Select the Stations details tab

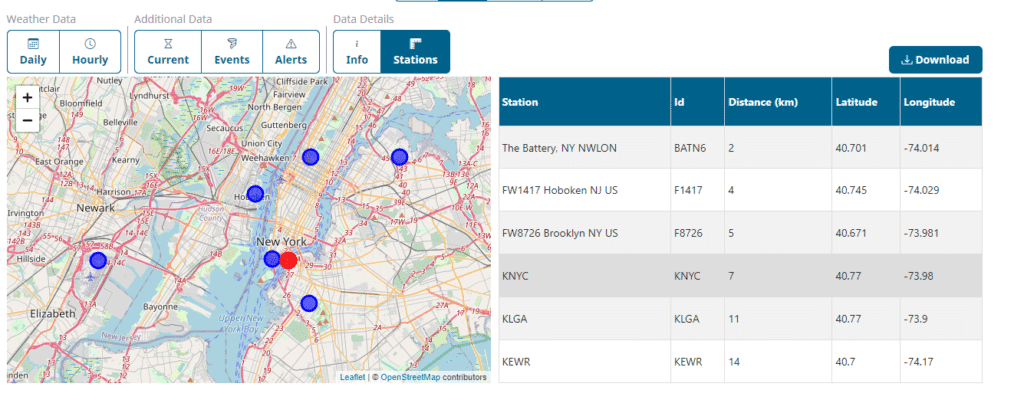(415, 51)
